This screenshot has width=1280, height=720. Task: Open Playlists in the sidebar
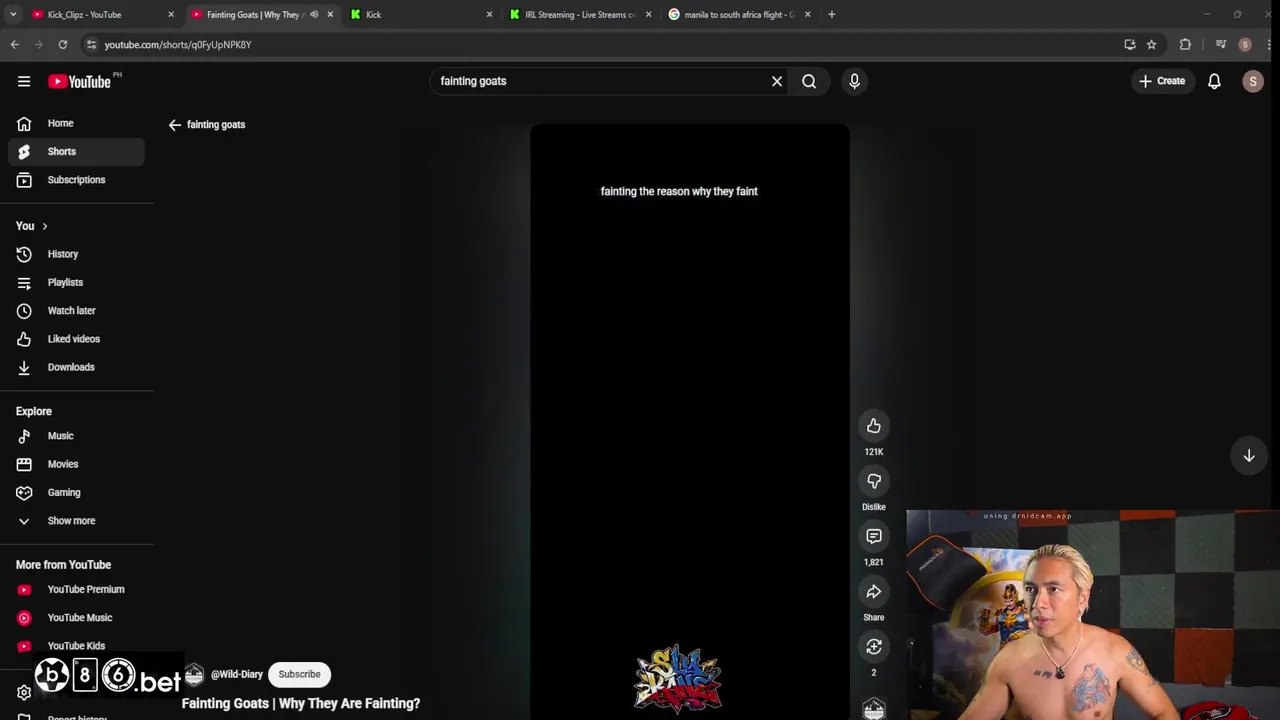[x=76, y=282]
